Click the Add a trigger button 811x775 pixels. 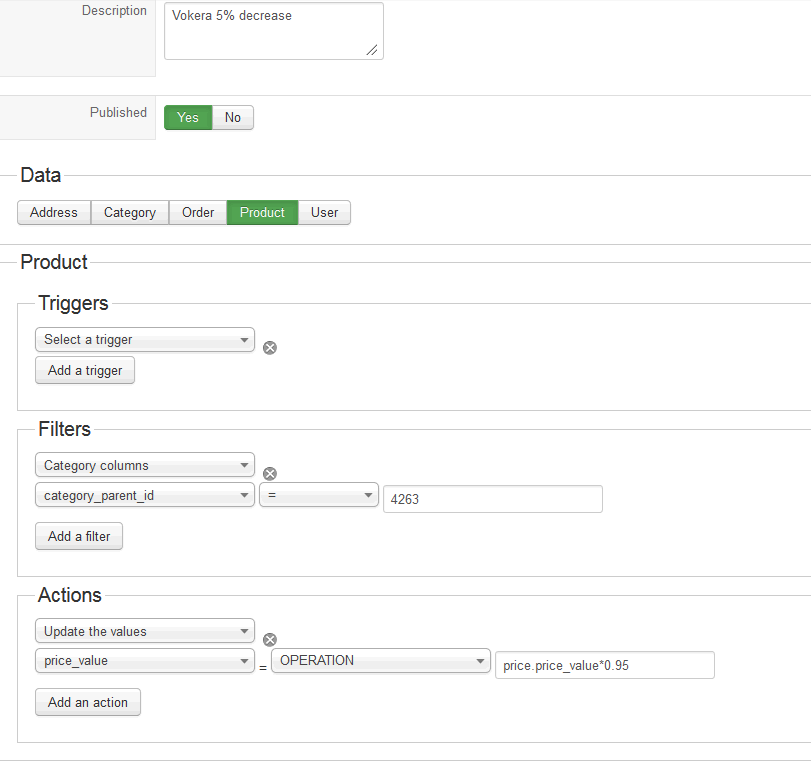click(85, 371)
